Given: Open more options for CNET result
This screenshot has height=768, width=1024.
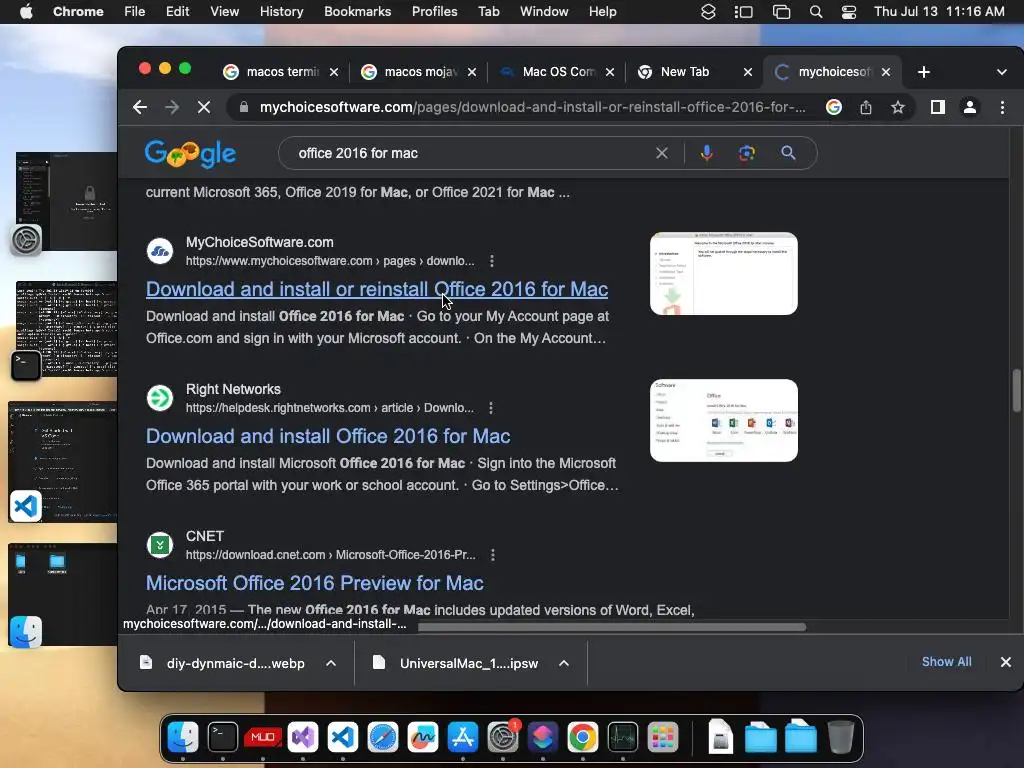Looking at the screenshot, I should (x=492, y=555).
